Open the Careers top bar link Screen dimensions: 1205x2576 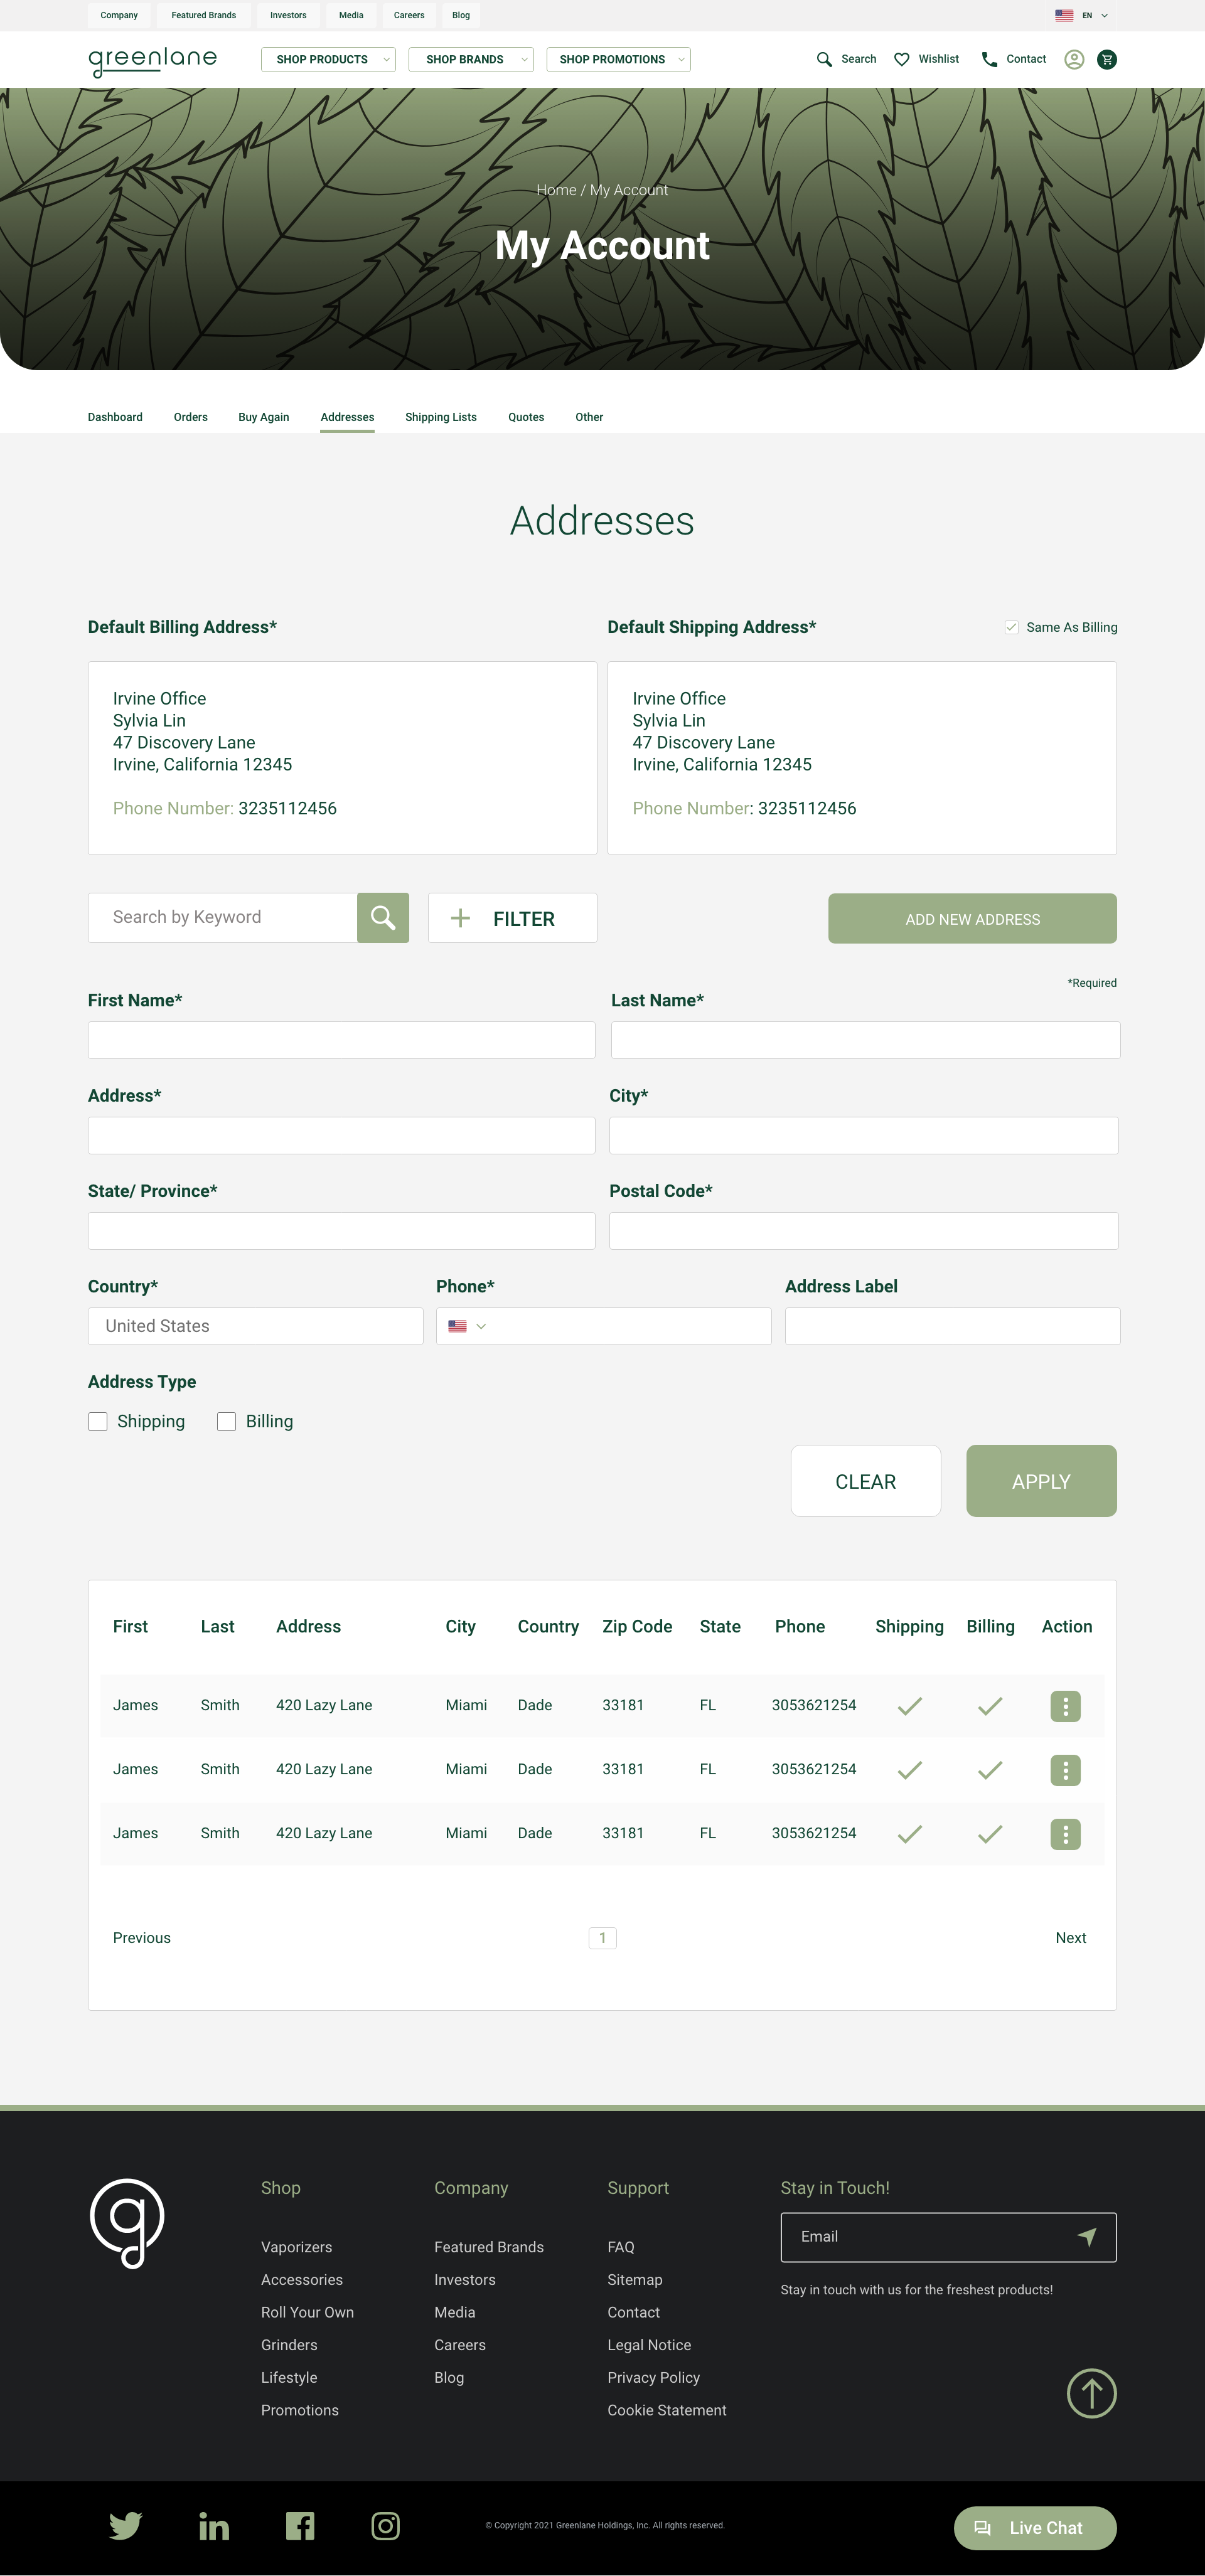tap(409, 15)
